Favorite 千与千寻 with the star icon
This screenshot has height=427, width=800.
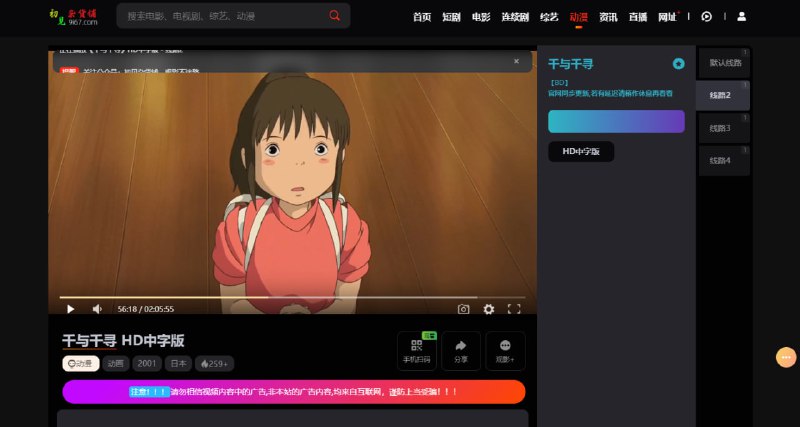[679, 64]
